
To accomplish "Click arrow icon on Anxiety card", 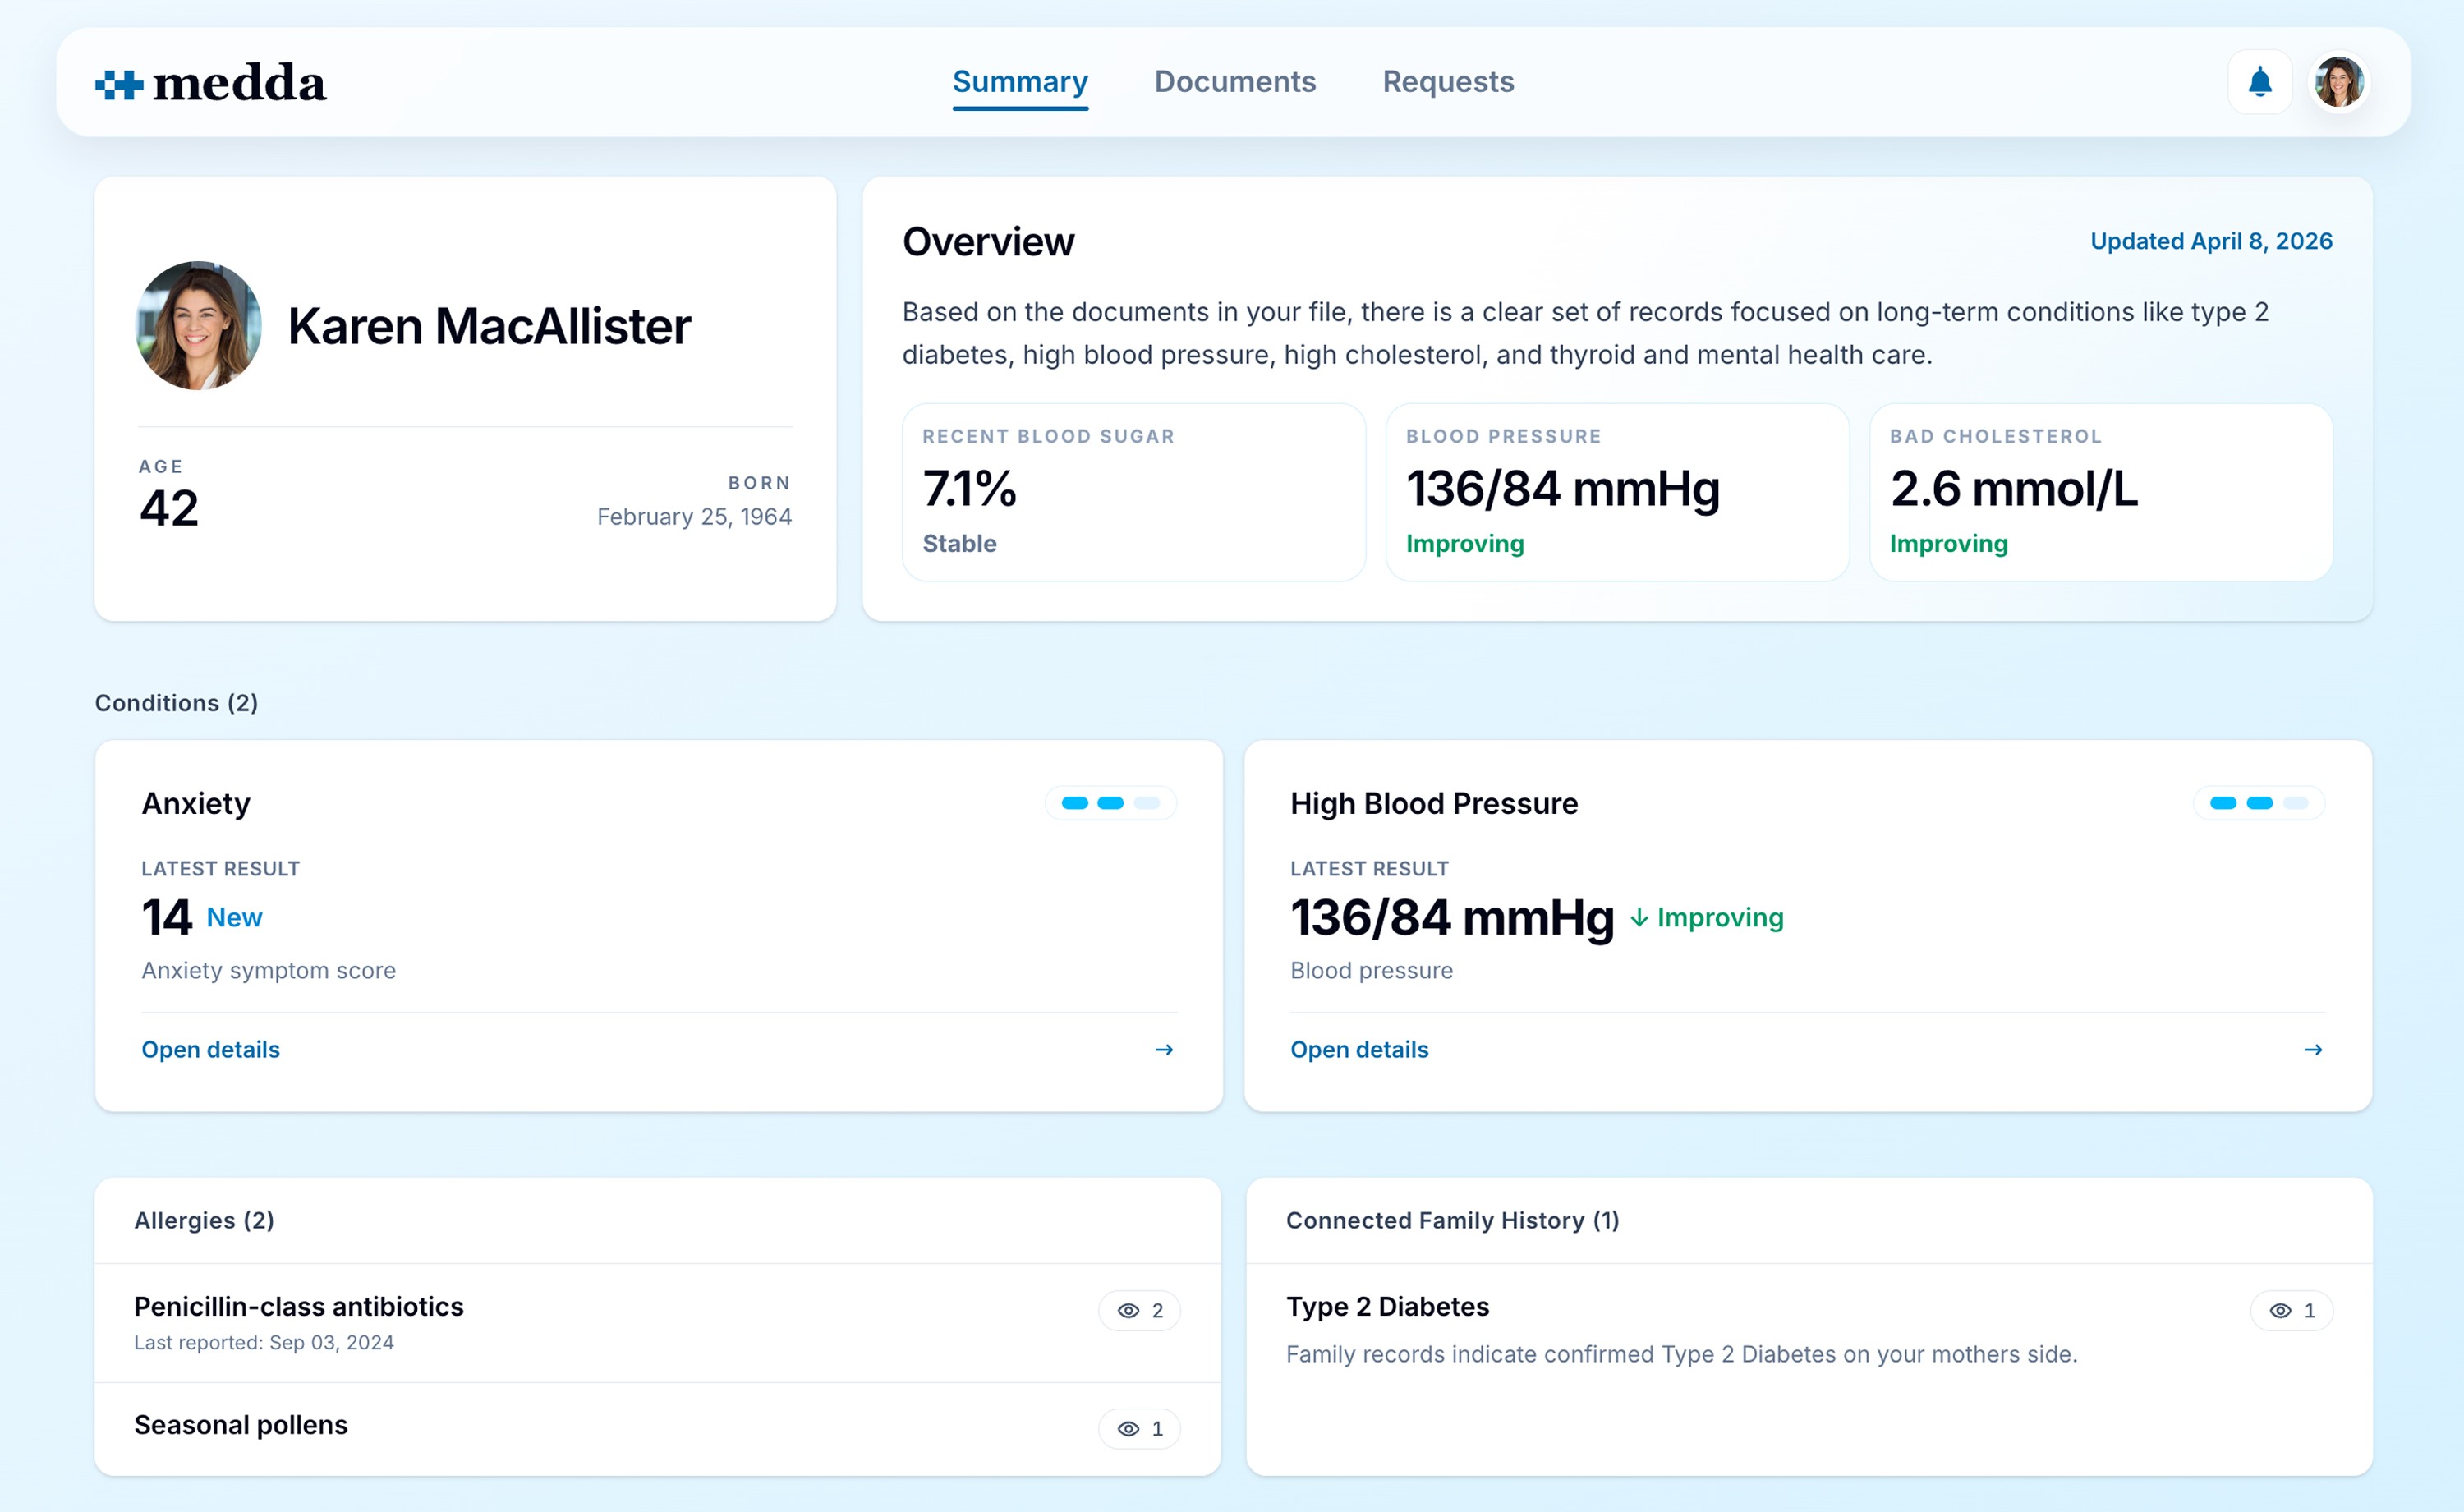I will pos(1164,1049).
